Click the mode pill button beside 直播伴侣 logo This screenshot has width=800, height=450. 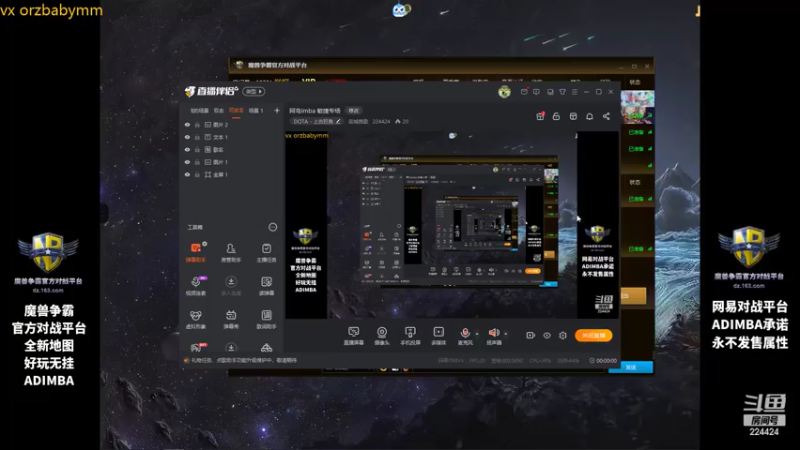click(x=254, y=92)
